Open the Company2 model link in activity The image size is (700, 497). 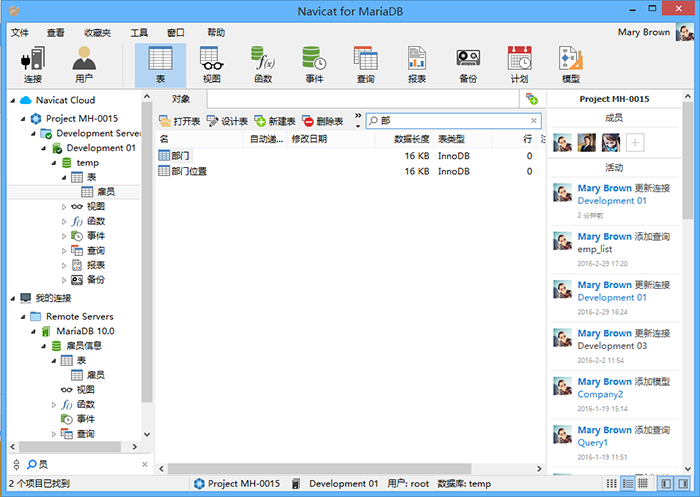click(600, 394)
